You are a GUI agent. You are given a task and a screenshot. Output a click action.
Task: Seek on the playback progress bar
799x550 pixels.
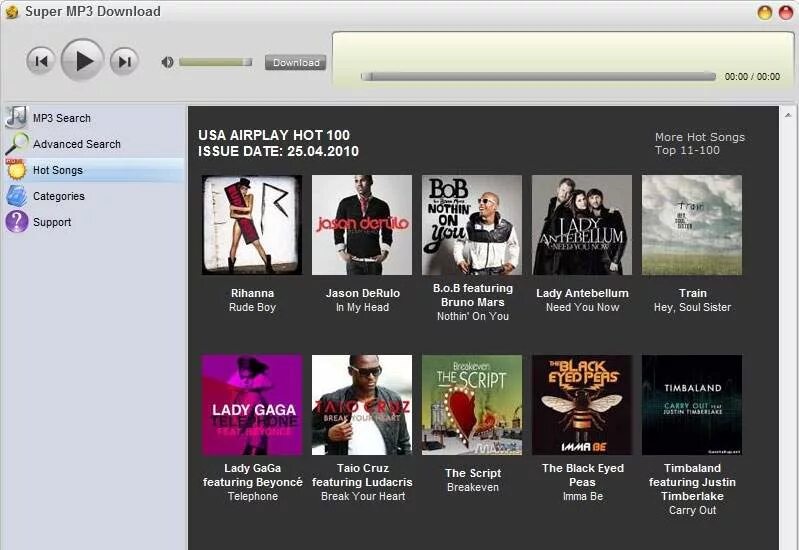point(538,76)
